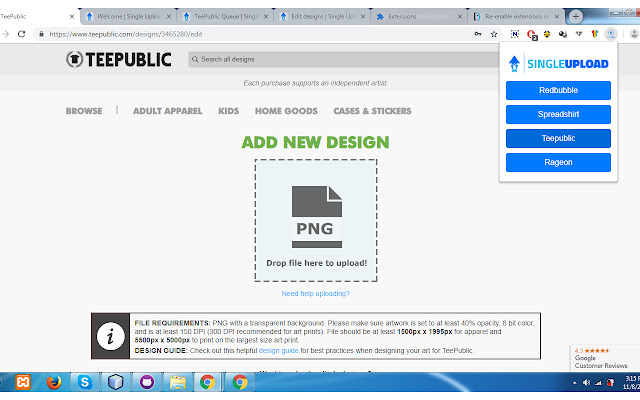Click the search magnifier icon

(x=195, y=59)
